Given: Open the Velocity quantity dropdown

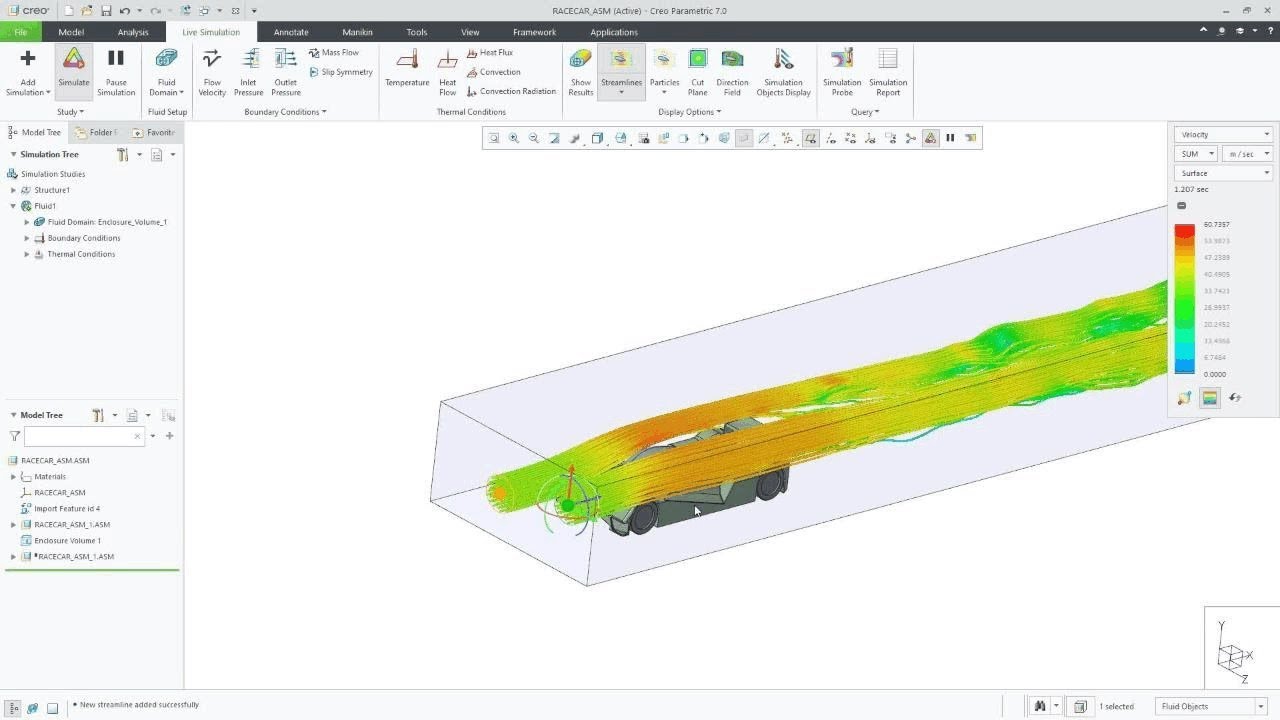Looking at the screenshot, I should [x=1224, y=134].
